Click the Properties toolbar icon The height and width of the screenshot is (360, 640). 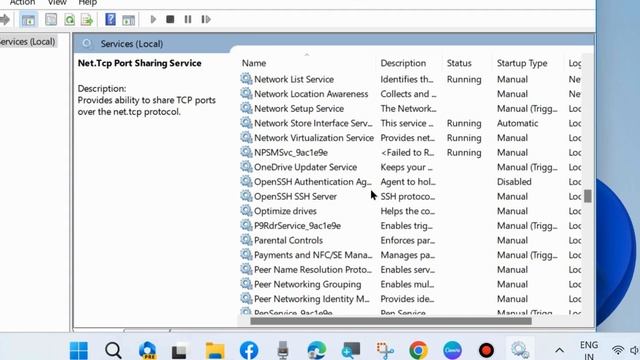click(x=51, y=20)
